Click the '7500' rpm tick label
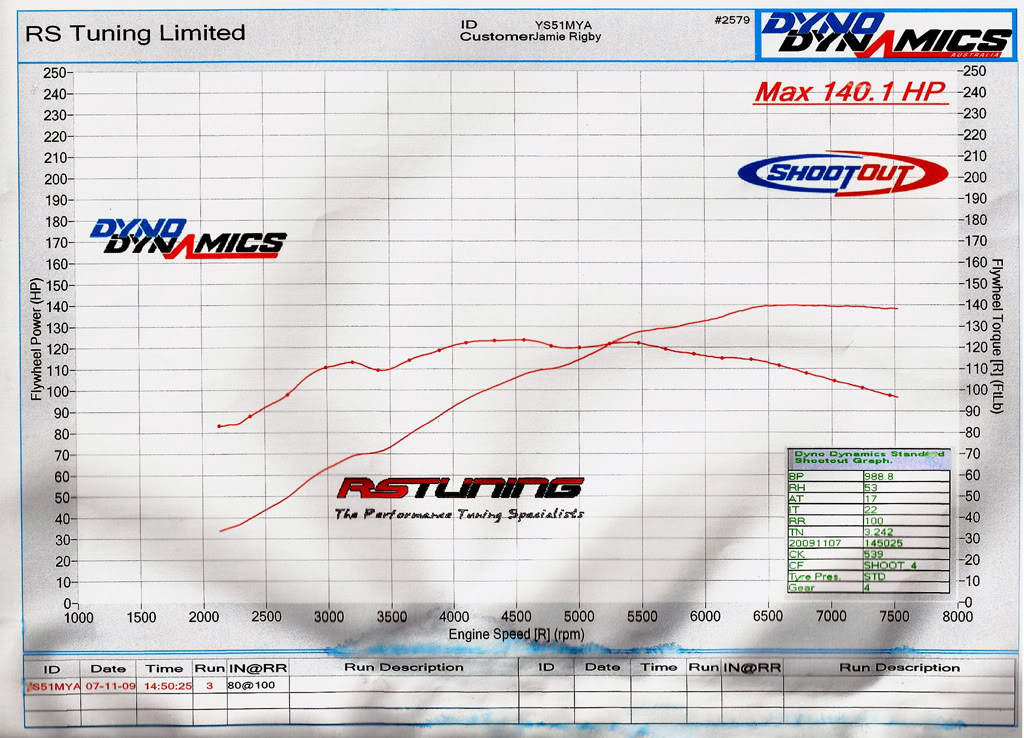This screenshot has height=738, width=1024. [894, 617]
